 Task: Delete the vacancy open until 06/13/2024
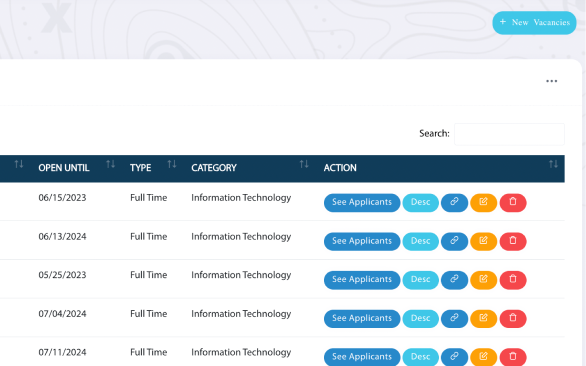pyautogui.click(x=513, y=241)
